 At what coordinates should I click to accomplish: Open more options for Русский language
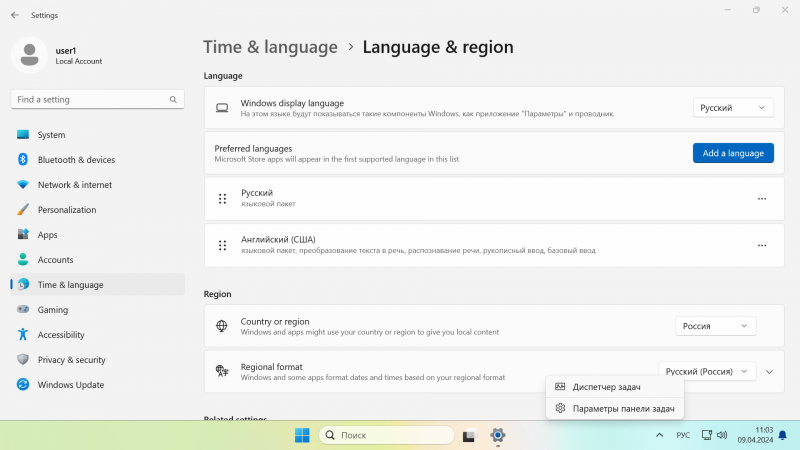pos(762,198)
